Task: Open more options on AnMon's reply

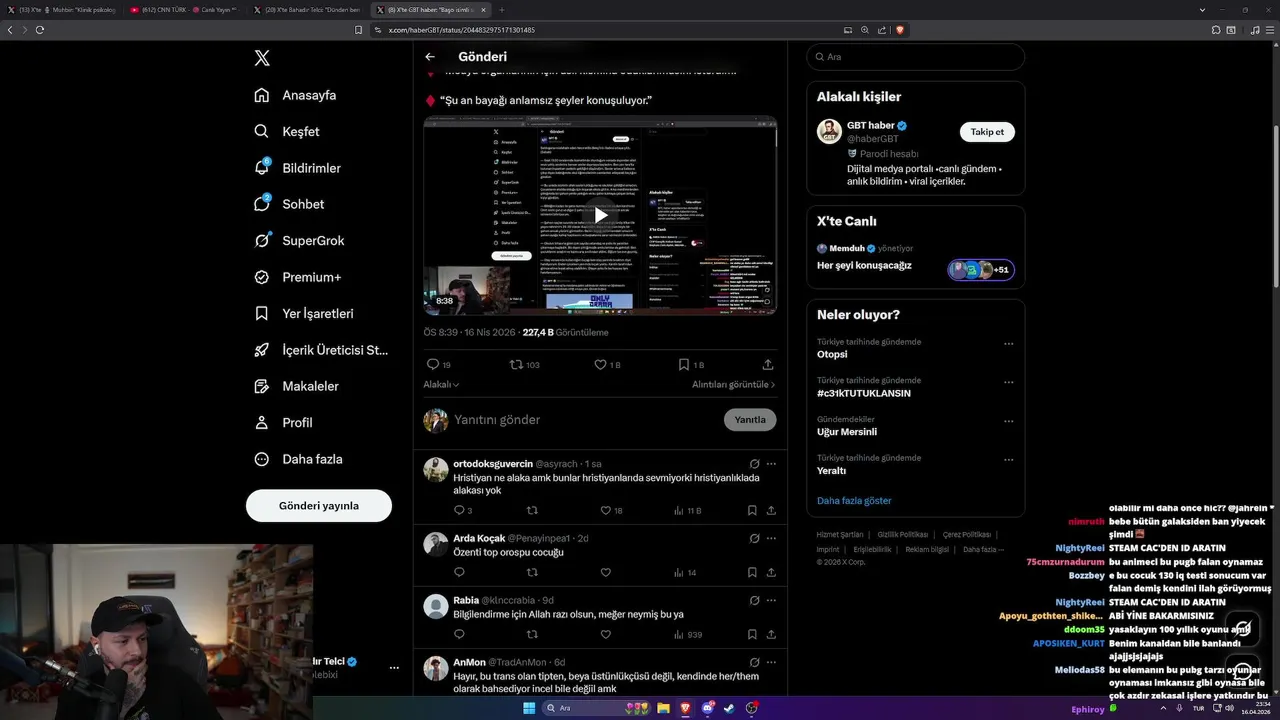Action: coord(771,662)
